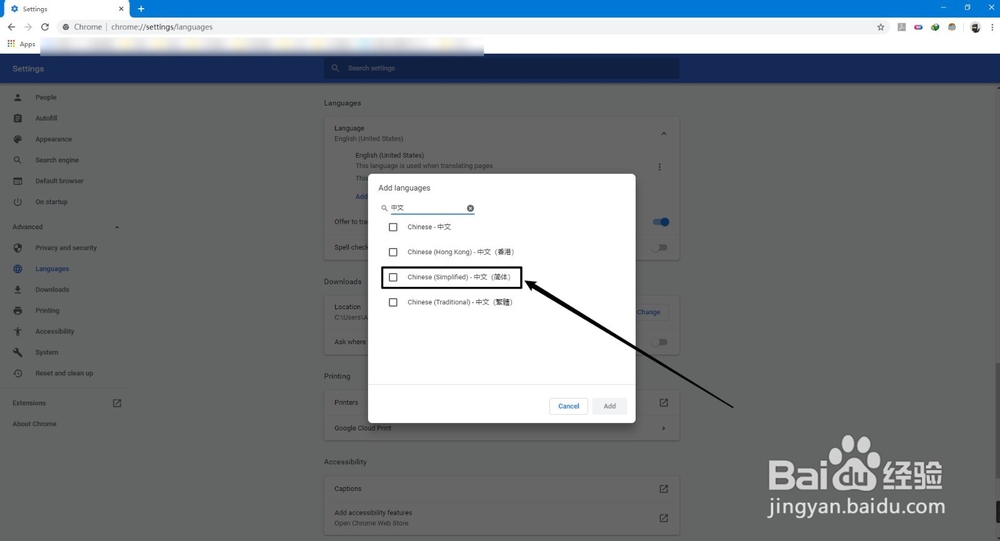This screenshot has width=1000, height=541.
Task: Open Add accessibility features link icon
Action: [663, 518]
